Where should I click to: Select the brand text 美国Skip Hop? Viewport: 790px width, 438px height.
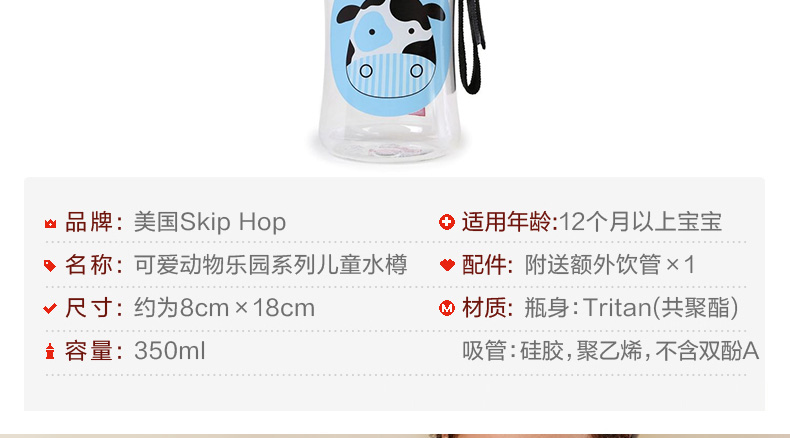210,222
